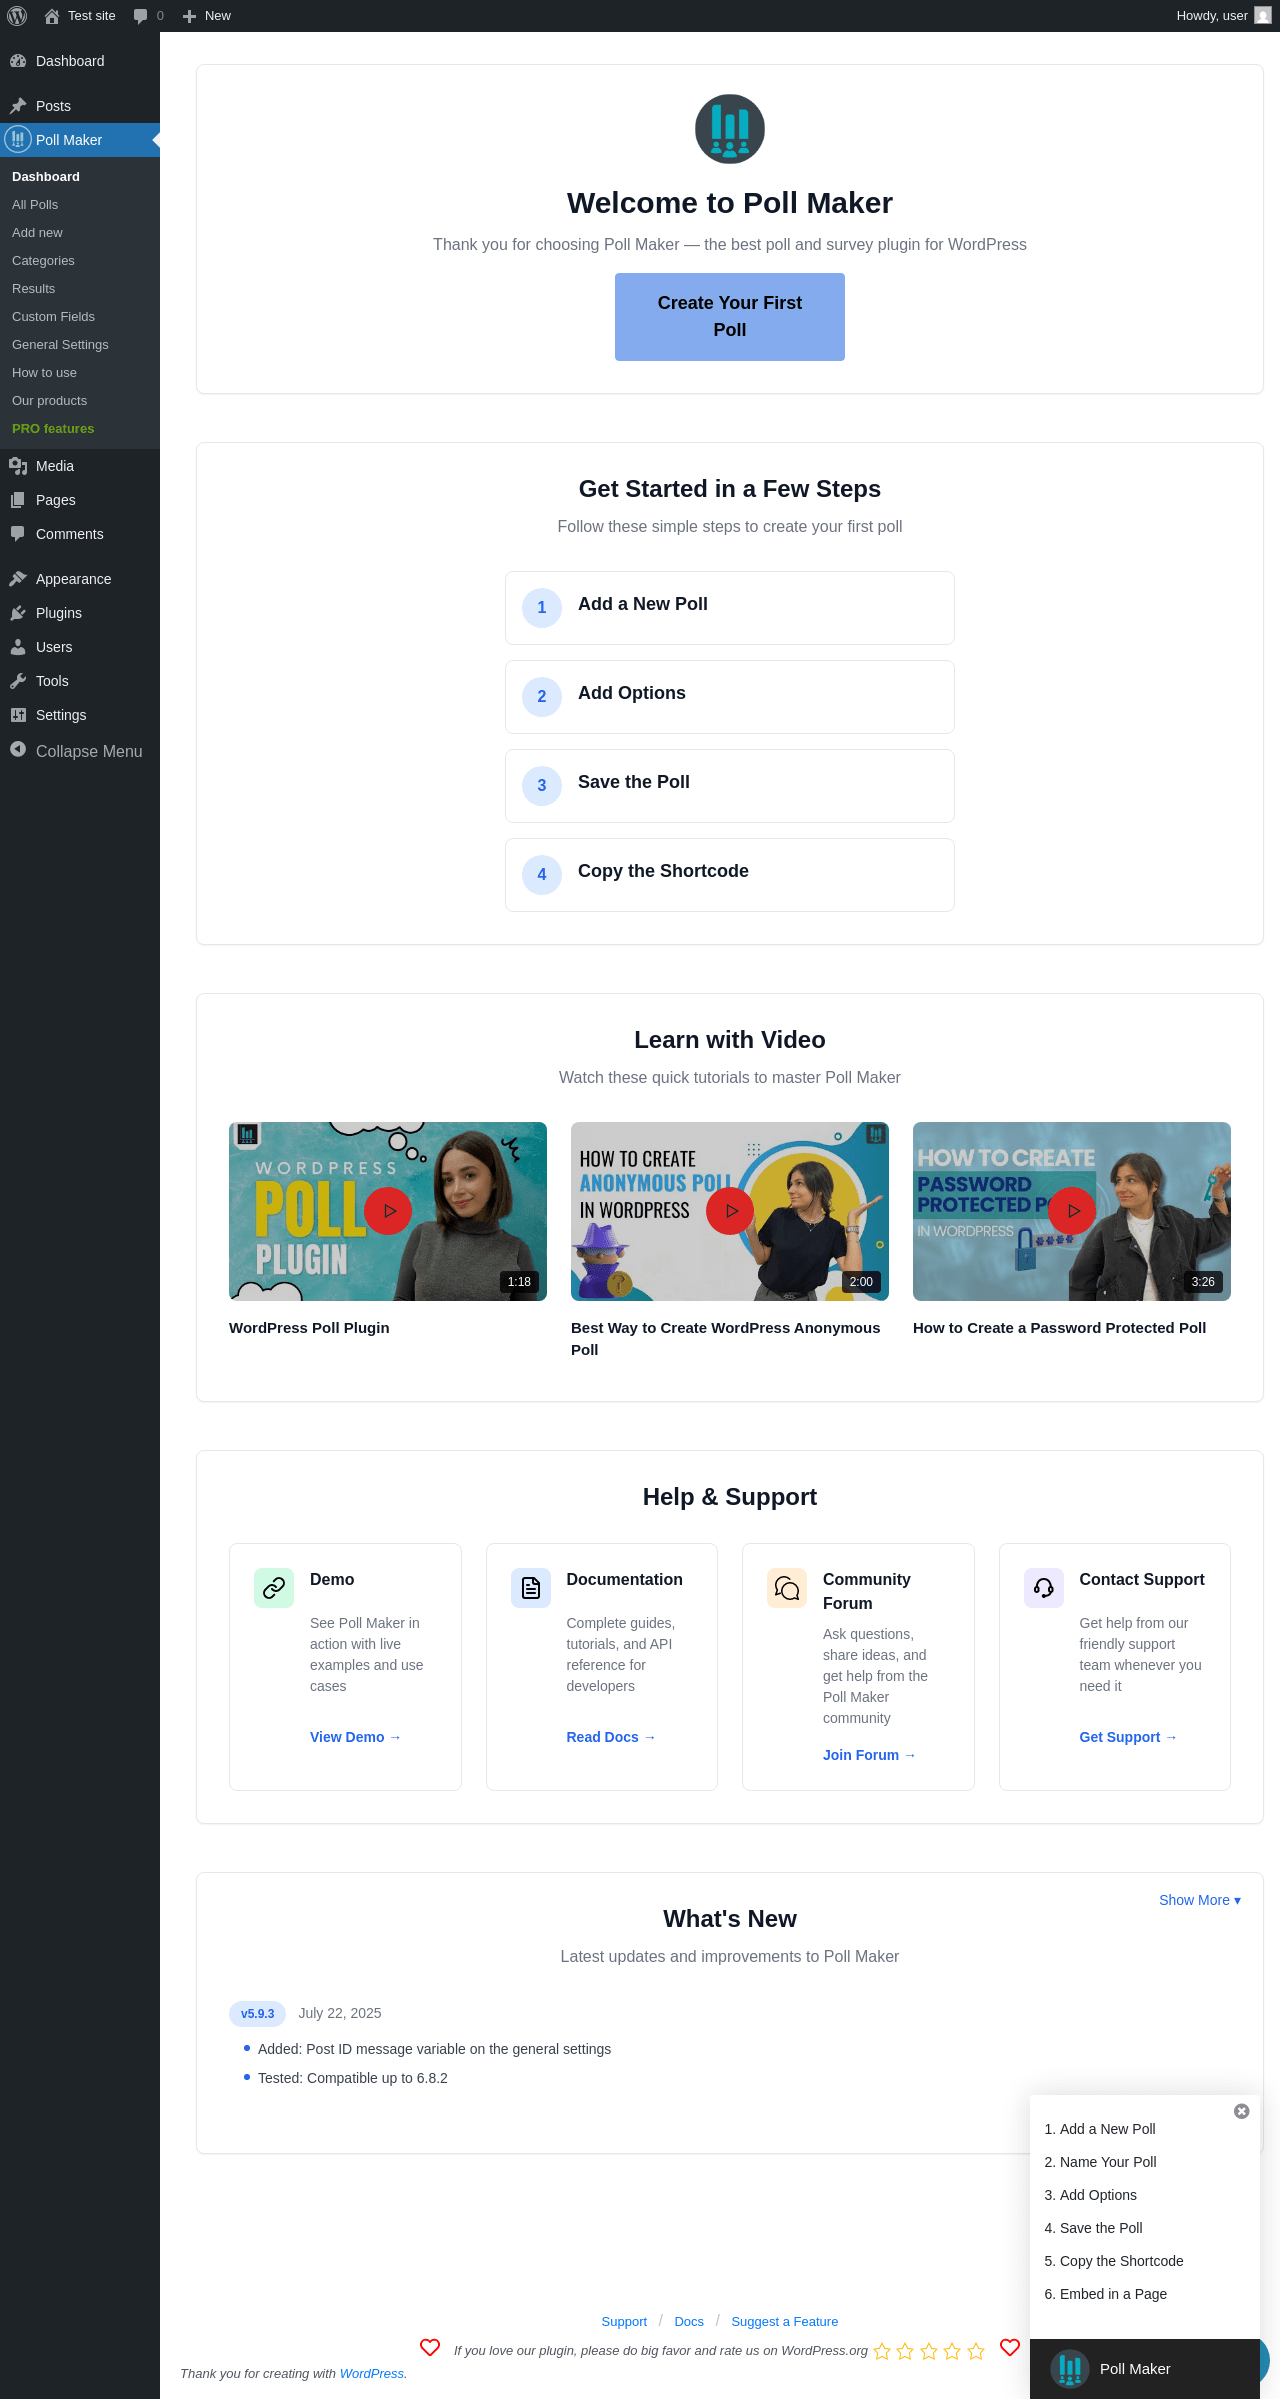Select step 4 Copy the Shortcode card
This screenshot has height=2399, width=1280.
pos(730,875)
